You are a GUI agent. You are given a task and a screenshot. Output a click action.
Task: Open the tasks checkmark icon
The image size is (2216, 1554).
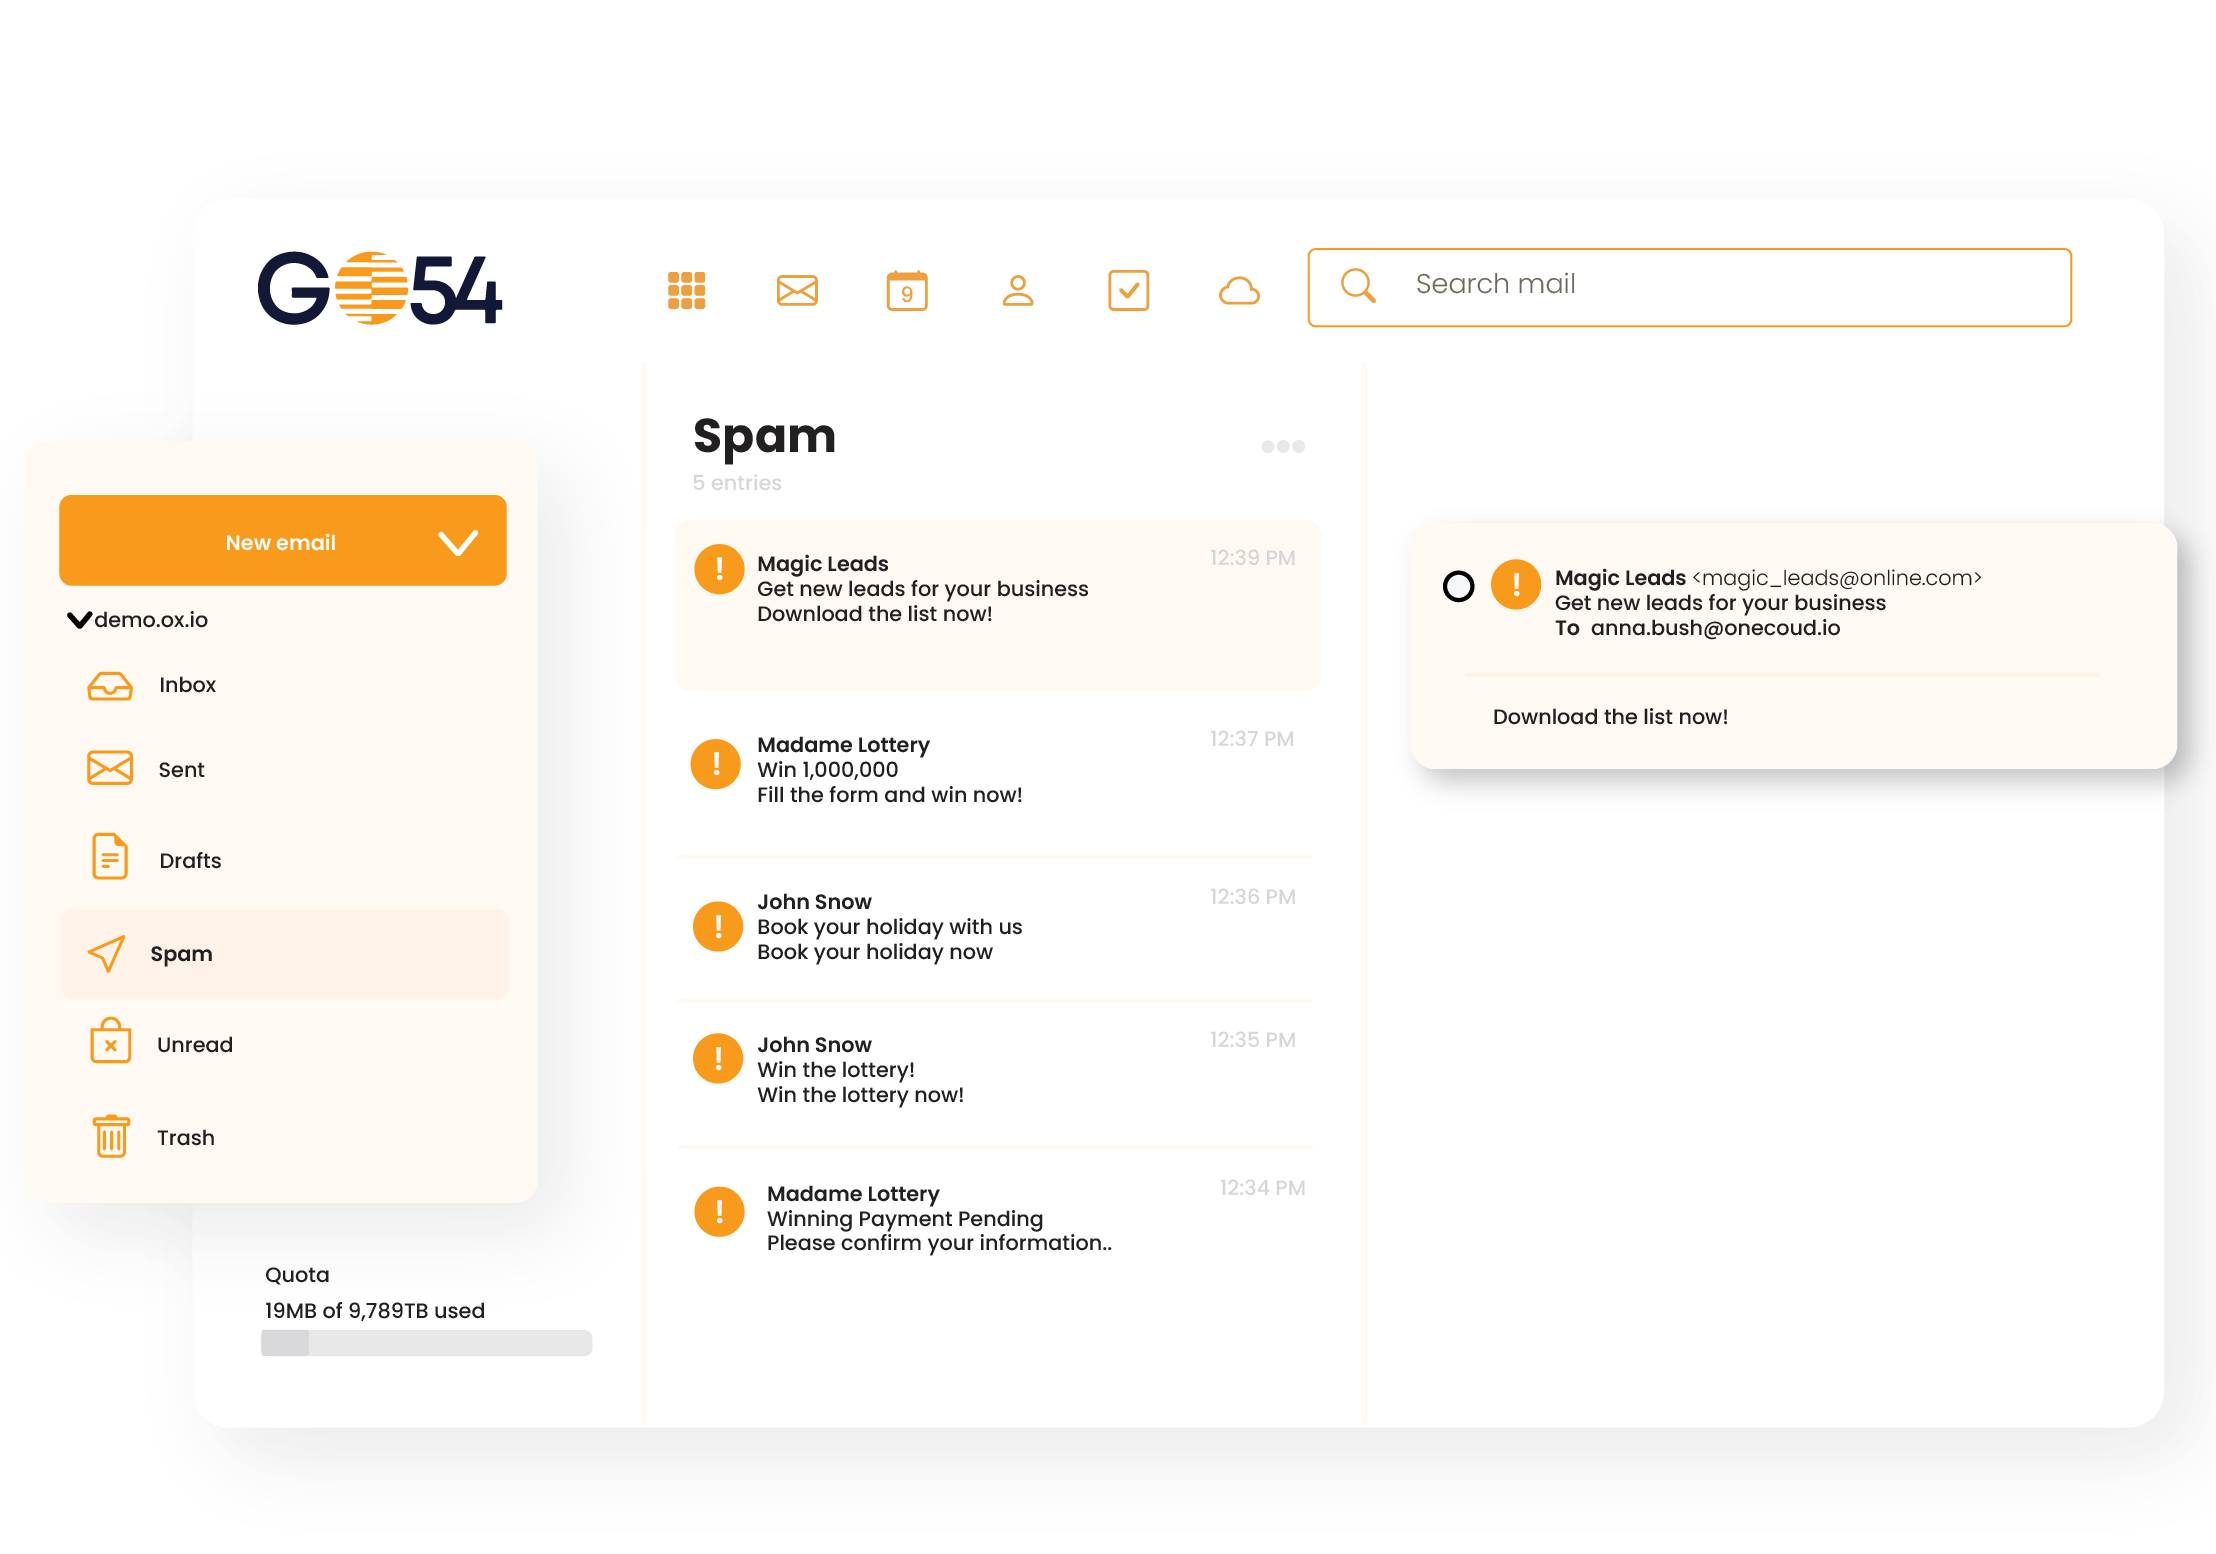[x=1128, y=290]
